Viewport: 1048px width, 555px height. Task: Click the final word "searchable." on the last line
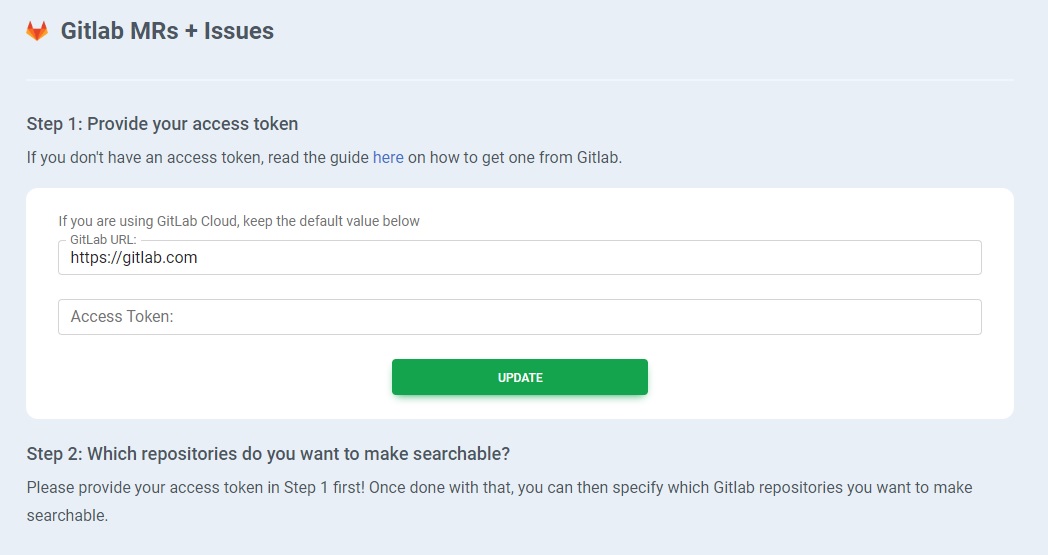[67, 516]
